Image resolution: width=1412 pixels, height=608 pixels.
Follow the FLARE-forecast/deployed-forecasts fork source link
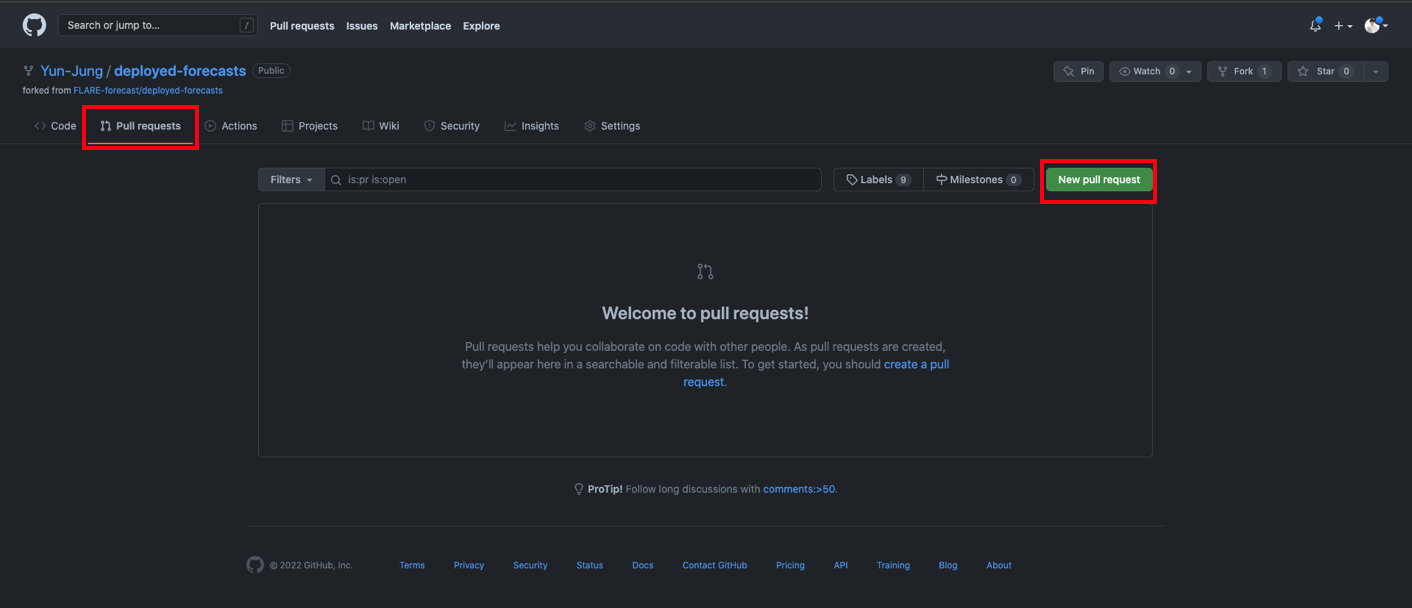[148, 90]
